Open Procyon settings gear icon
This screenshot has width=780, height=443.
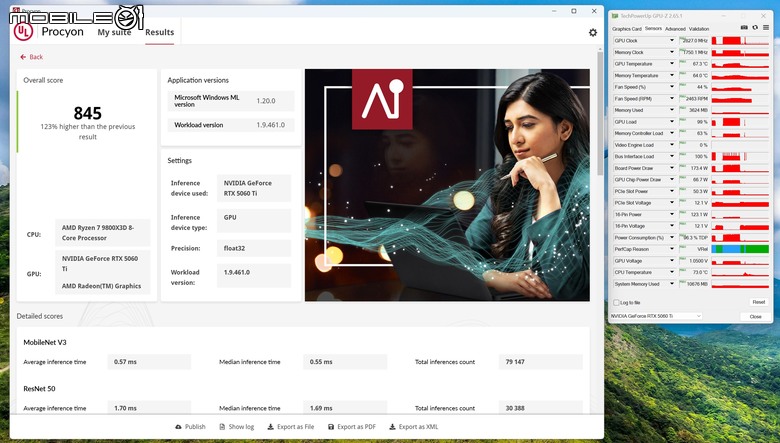point(592,32)
